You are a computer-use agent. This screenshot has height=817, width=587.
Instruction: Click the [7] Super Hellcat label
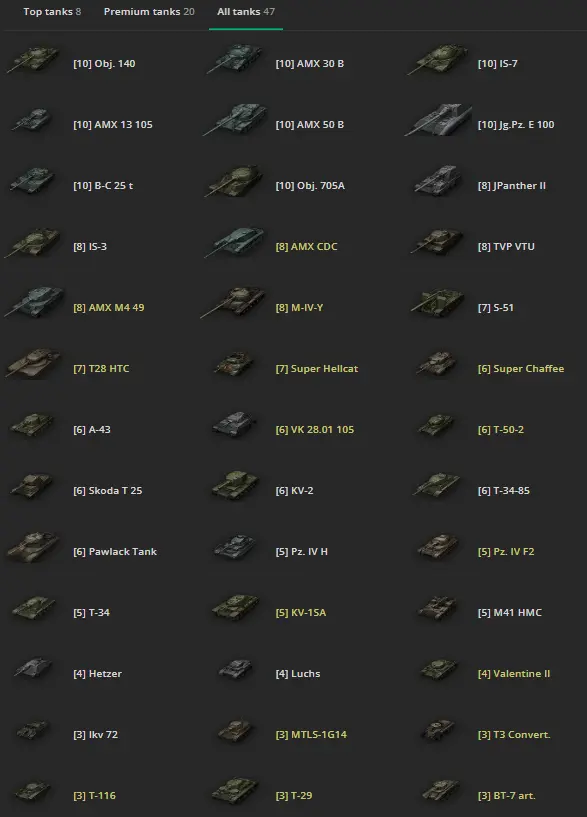point(317,368)
